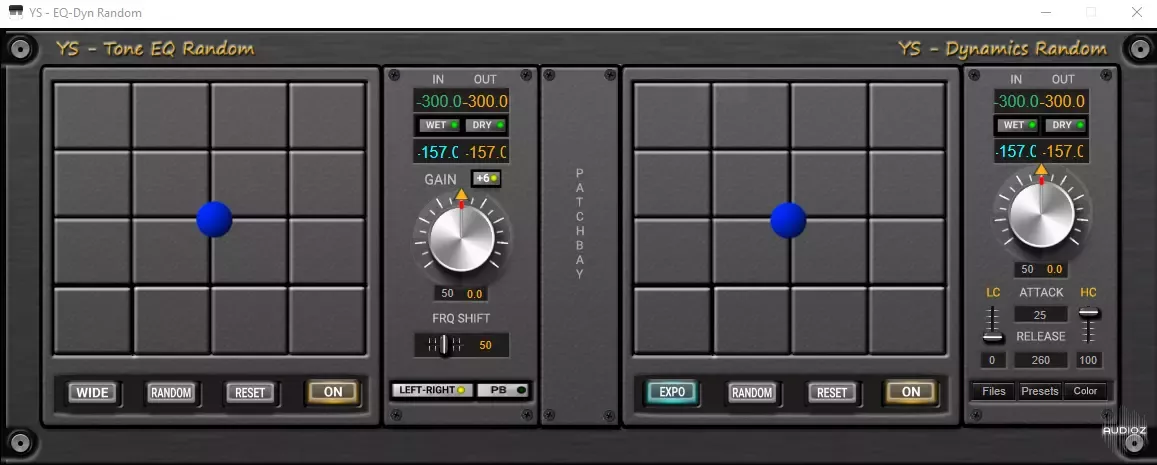Open the Files menu
Viewport: 1157px width, 465px height.
[993, 391]
